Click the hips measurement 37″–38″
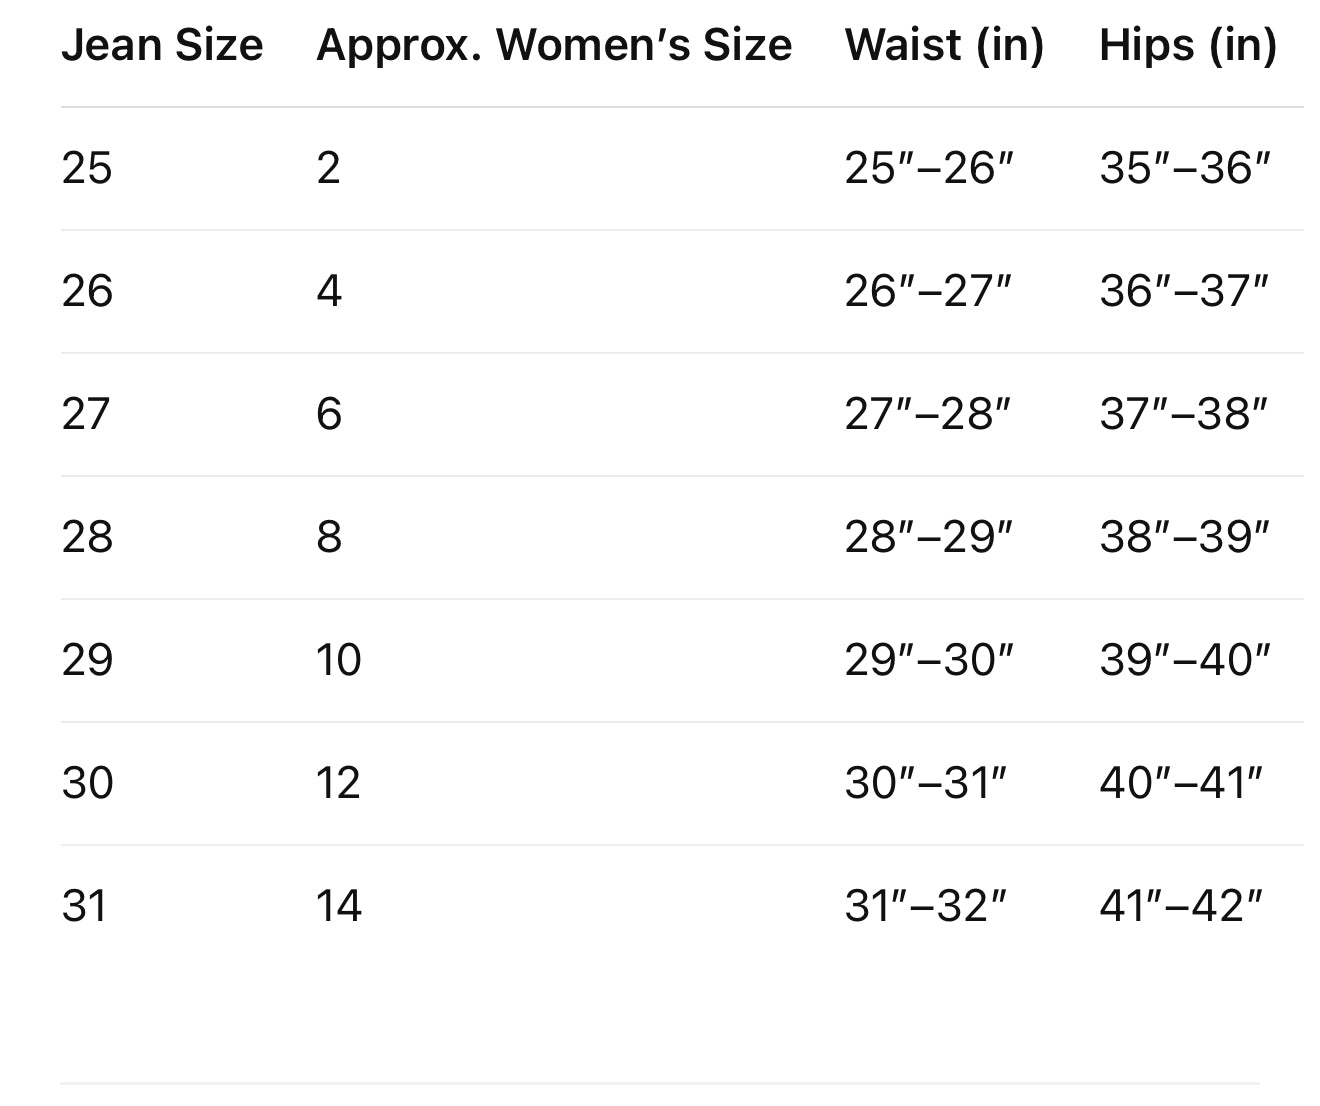 tap(1184, 414)
